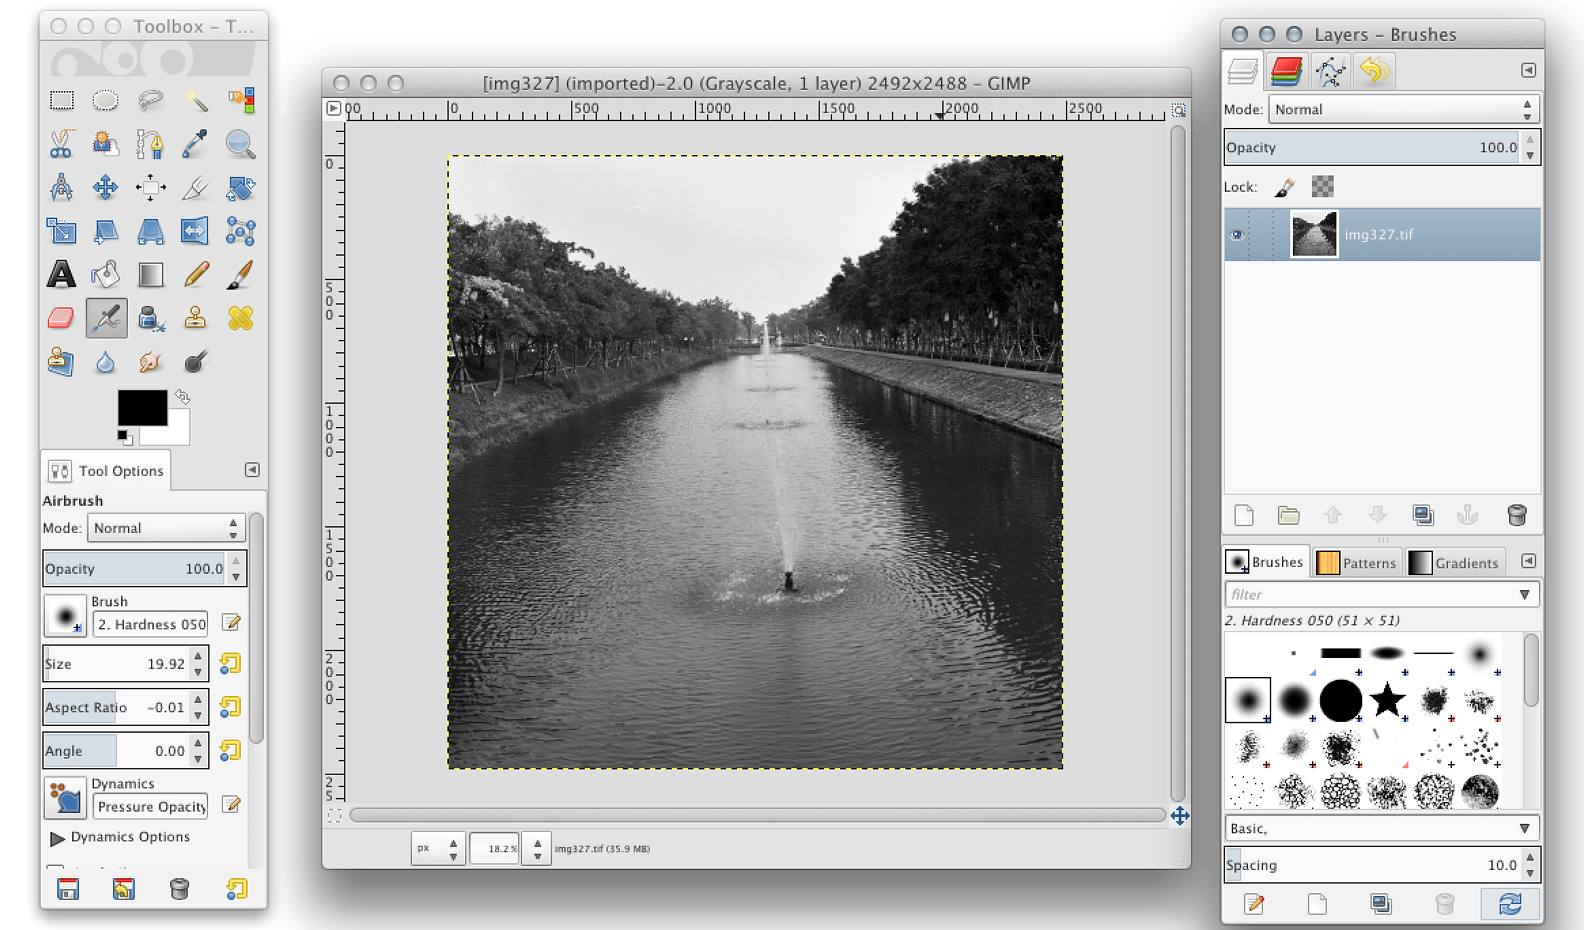Select the Text tool
Image resolution: width=1584 pixels, height=930 pixels.
[62, 274]
